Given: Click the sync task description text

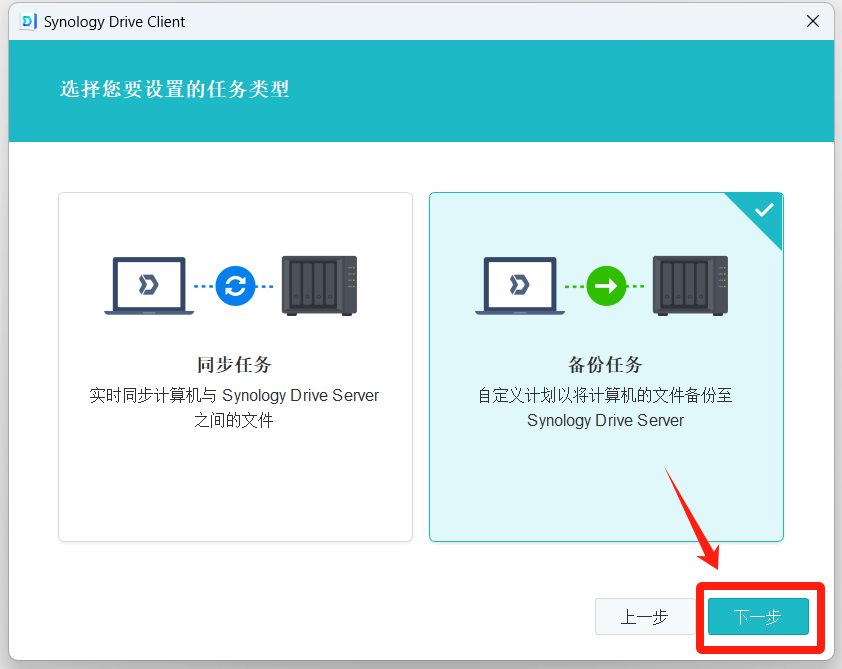Looking at the screenshot, I should click(235, 408).
